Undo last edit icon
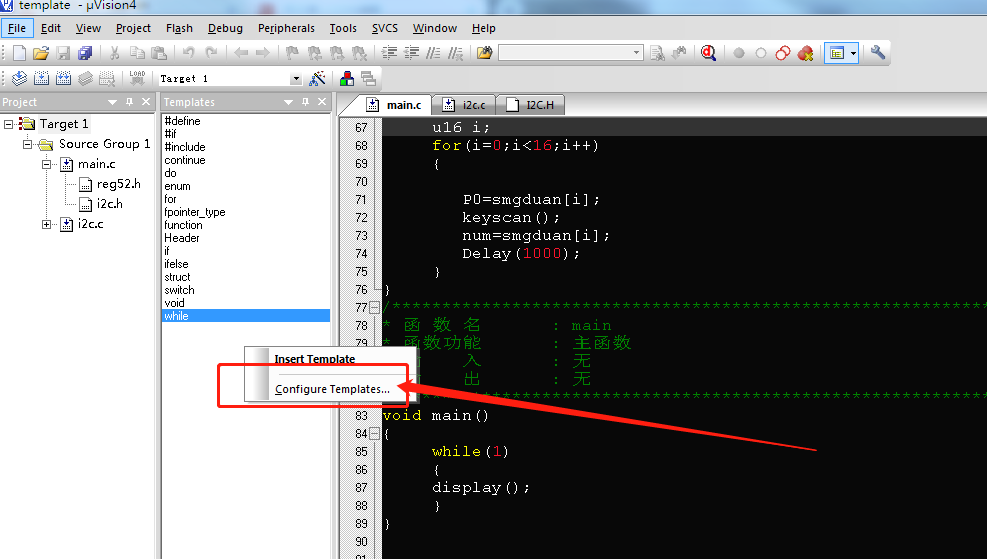Screen dimensions: 987x559 point(188,53)
